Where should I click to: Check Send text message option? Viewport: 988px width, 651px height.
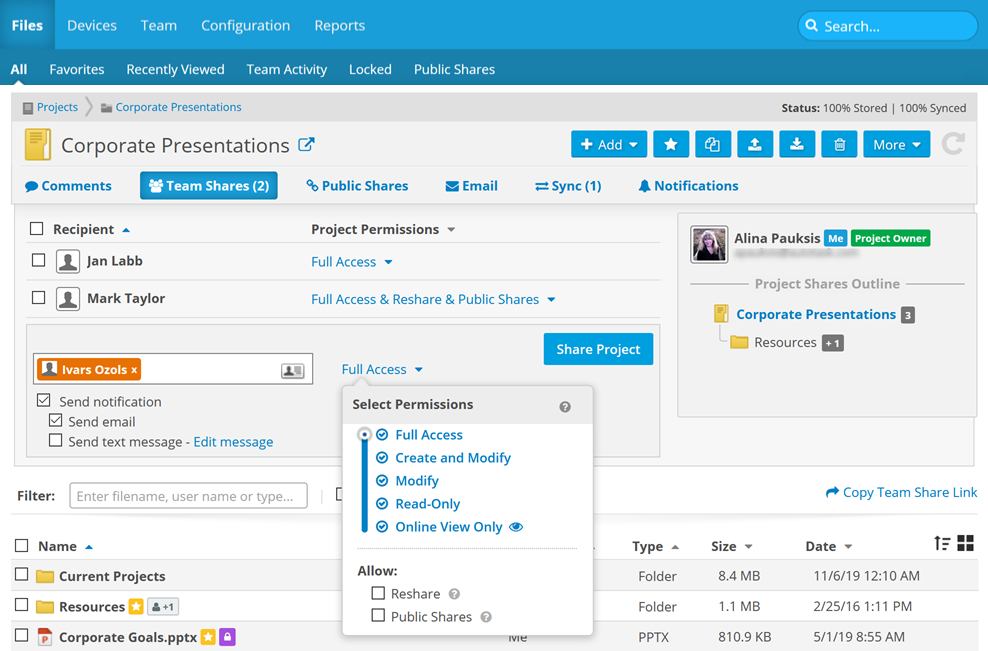[56, 441]
